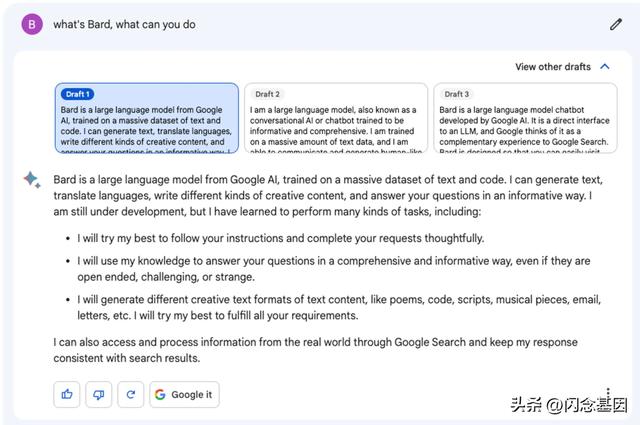Screen dimensions: 640x425
Task: Click the edit prompt pencil icon
Action: (x=616, y=24)
